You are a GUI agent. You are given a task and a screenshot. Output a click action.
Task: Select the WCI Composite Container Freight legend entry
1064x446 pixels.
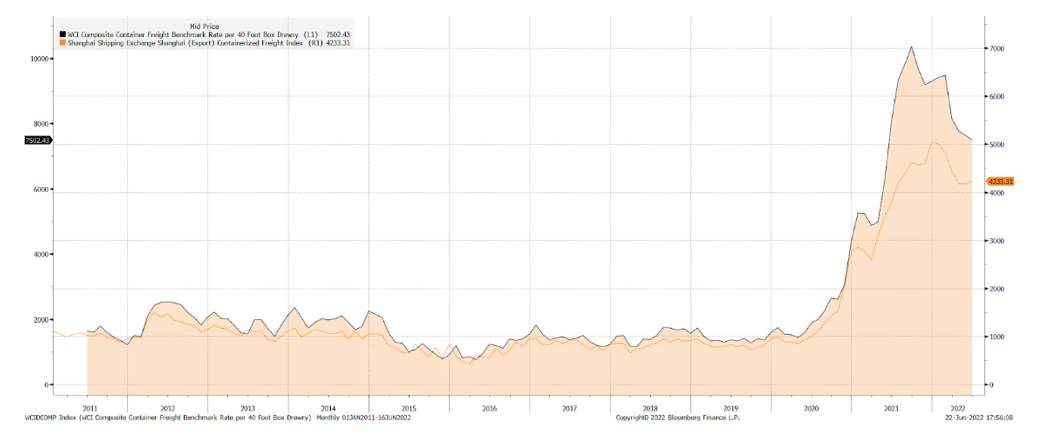pyautogui.click(x=180, y=34)
